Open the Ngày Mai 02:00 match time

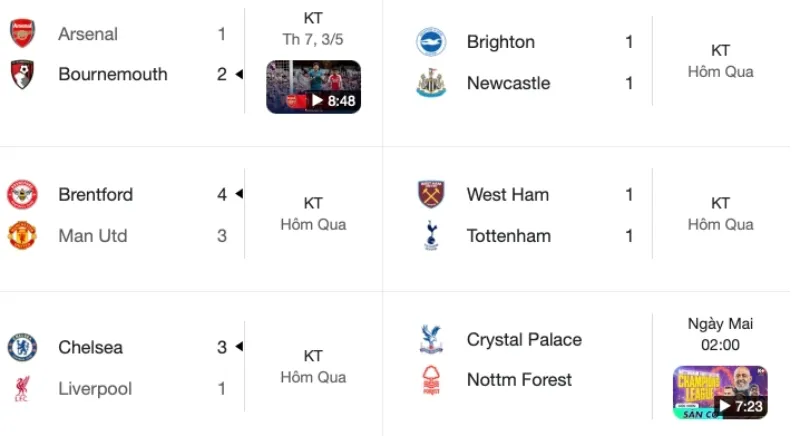pos(720,334)
